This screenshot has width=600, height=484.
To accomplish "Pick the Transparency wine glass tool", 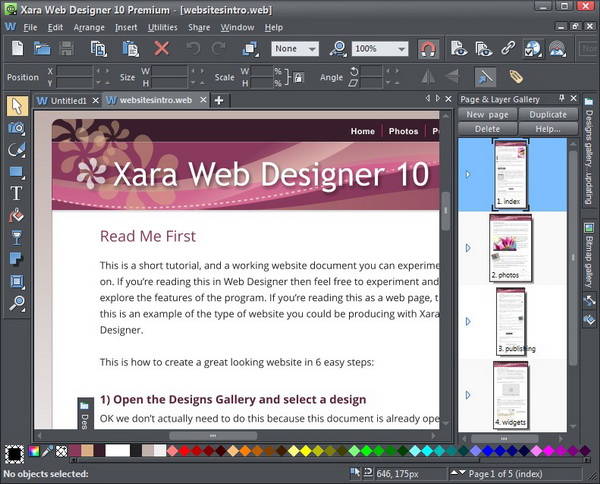I will pyautogui.click(x=16, y=237).
